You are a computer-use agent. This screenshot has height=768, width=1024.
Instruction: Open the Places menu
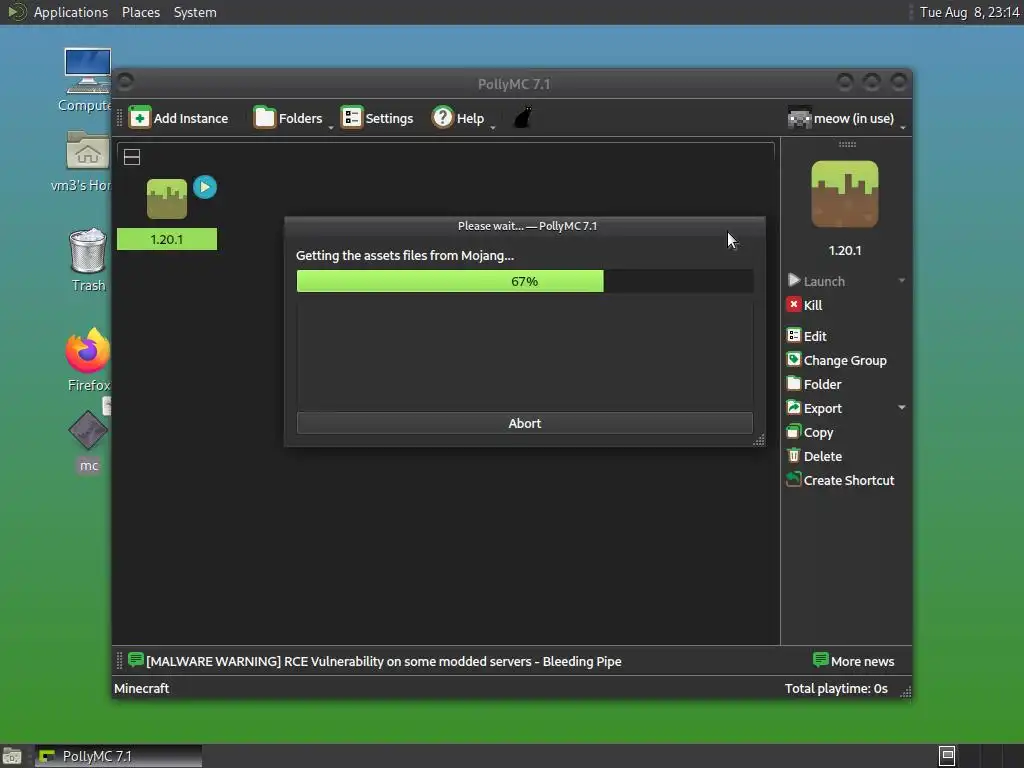click(x=141, y=12)
